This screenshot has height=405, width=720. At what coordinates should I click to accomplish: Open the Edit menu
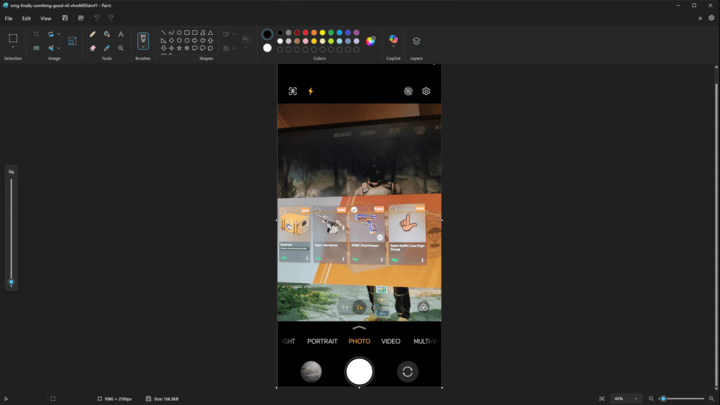tap(26, 18)
